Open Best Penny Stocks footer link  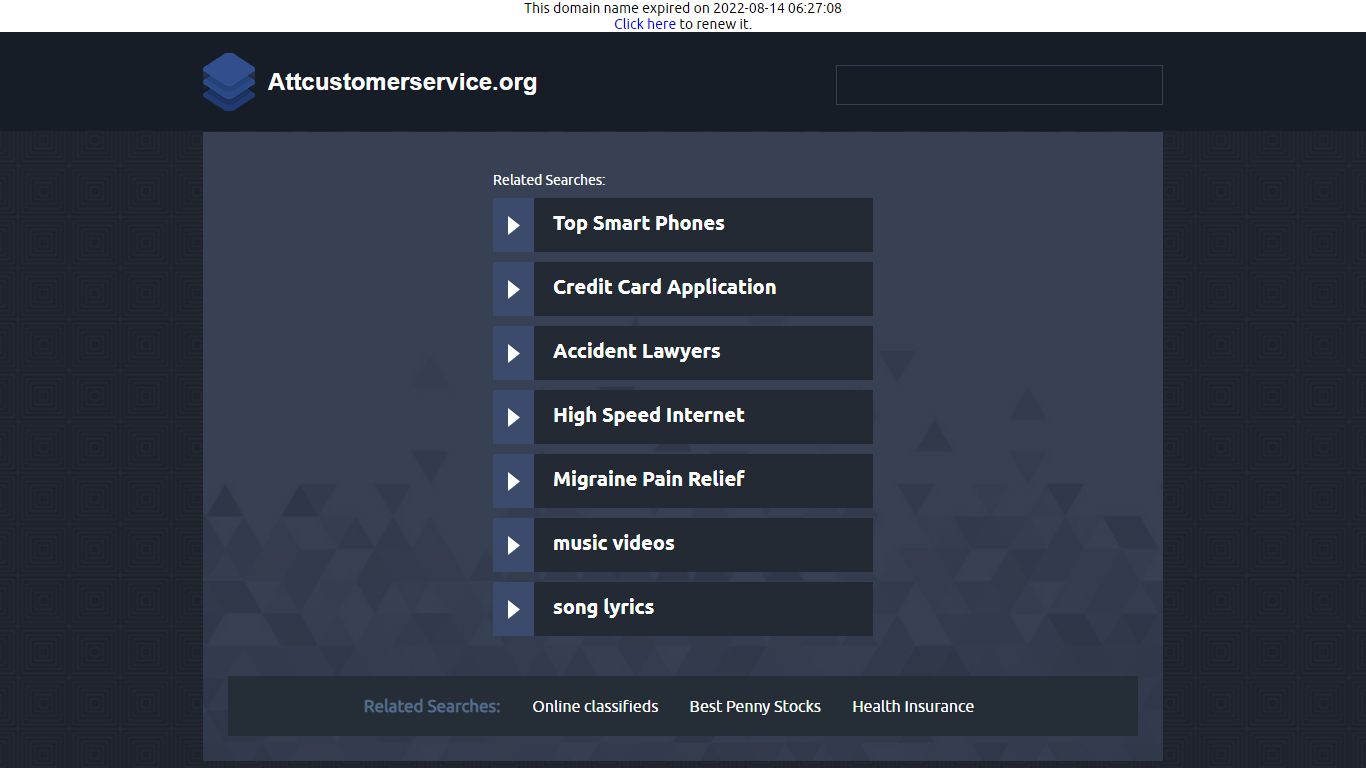[x=755, y=706]
